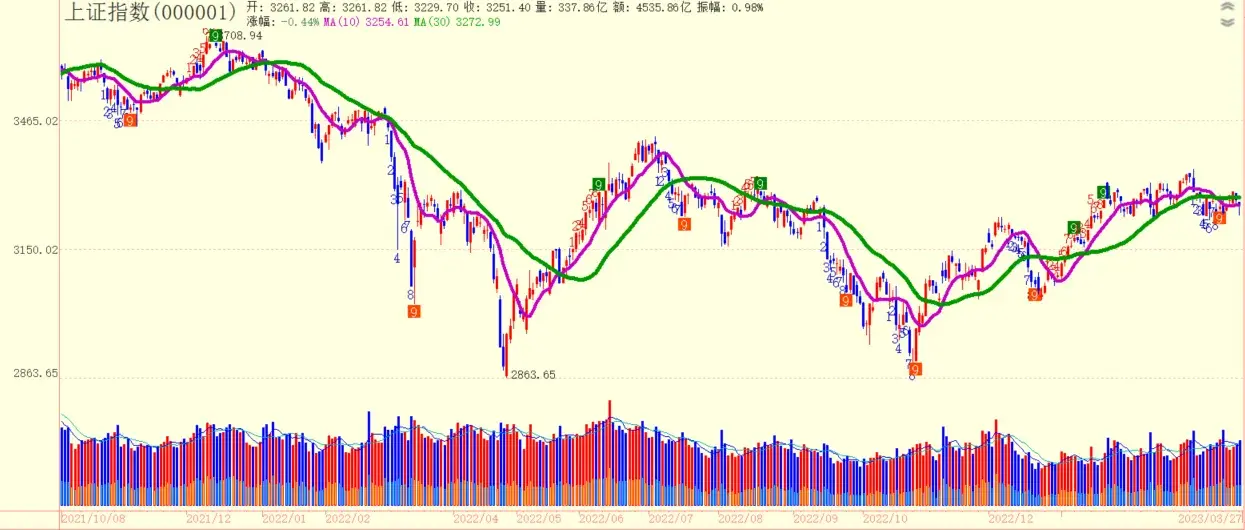This screenshot has height=530, width=1245.
Task: Click the double up chevron icon
Action: [x=1227, y=7]
